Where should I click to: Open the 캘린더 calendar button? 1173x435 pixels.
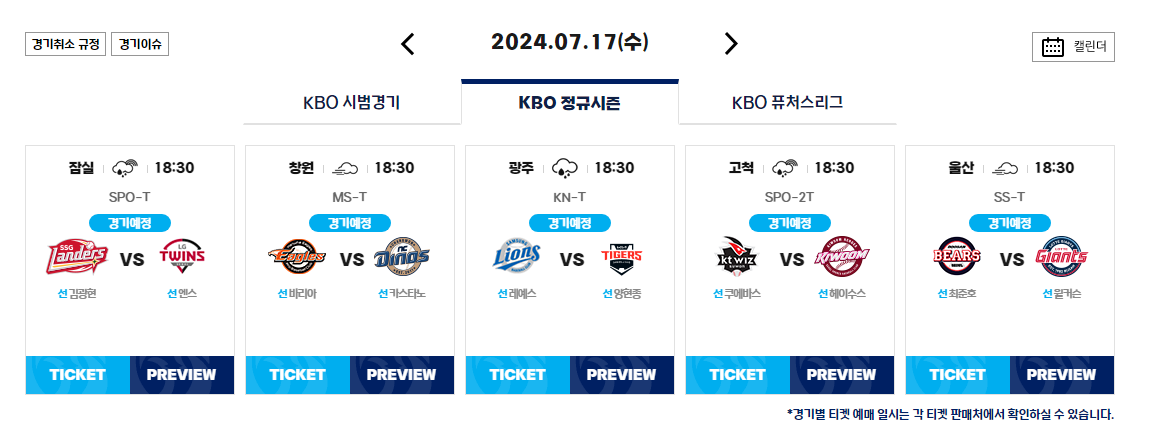point(1073,46)
